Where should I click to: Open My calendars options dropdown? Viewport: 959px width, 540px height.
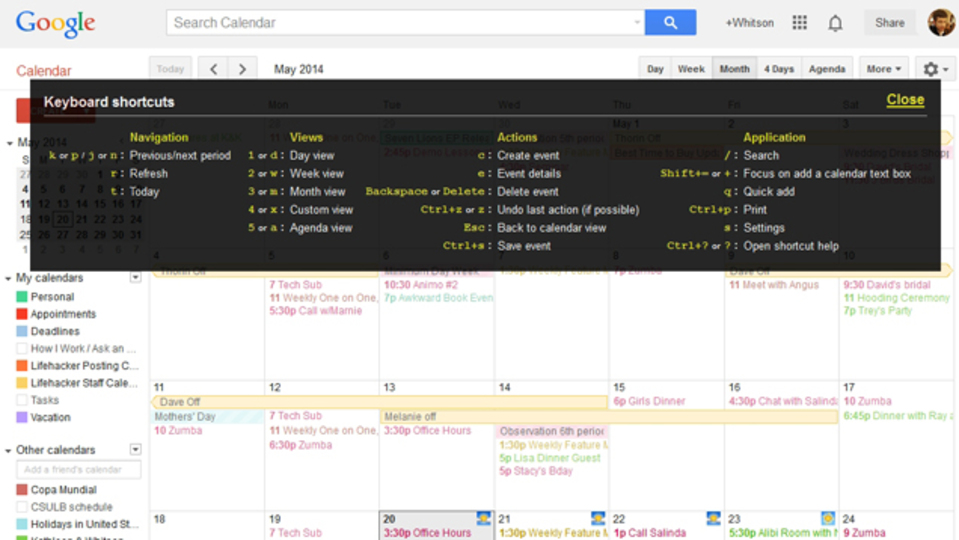tap(135, 278)
